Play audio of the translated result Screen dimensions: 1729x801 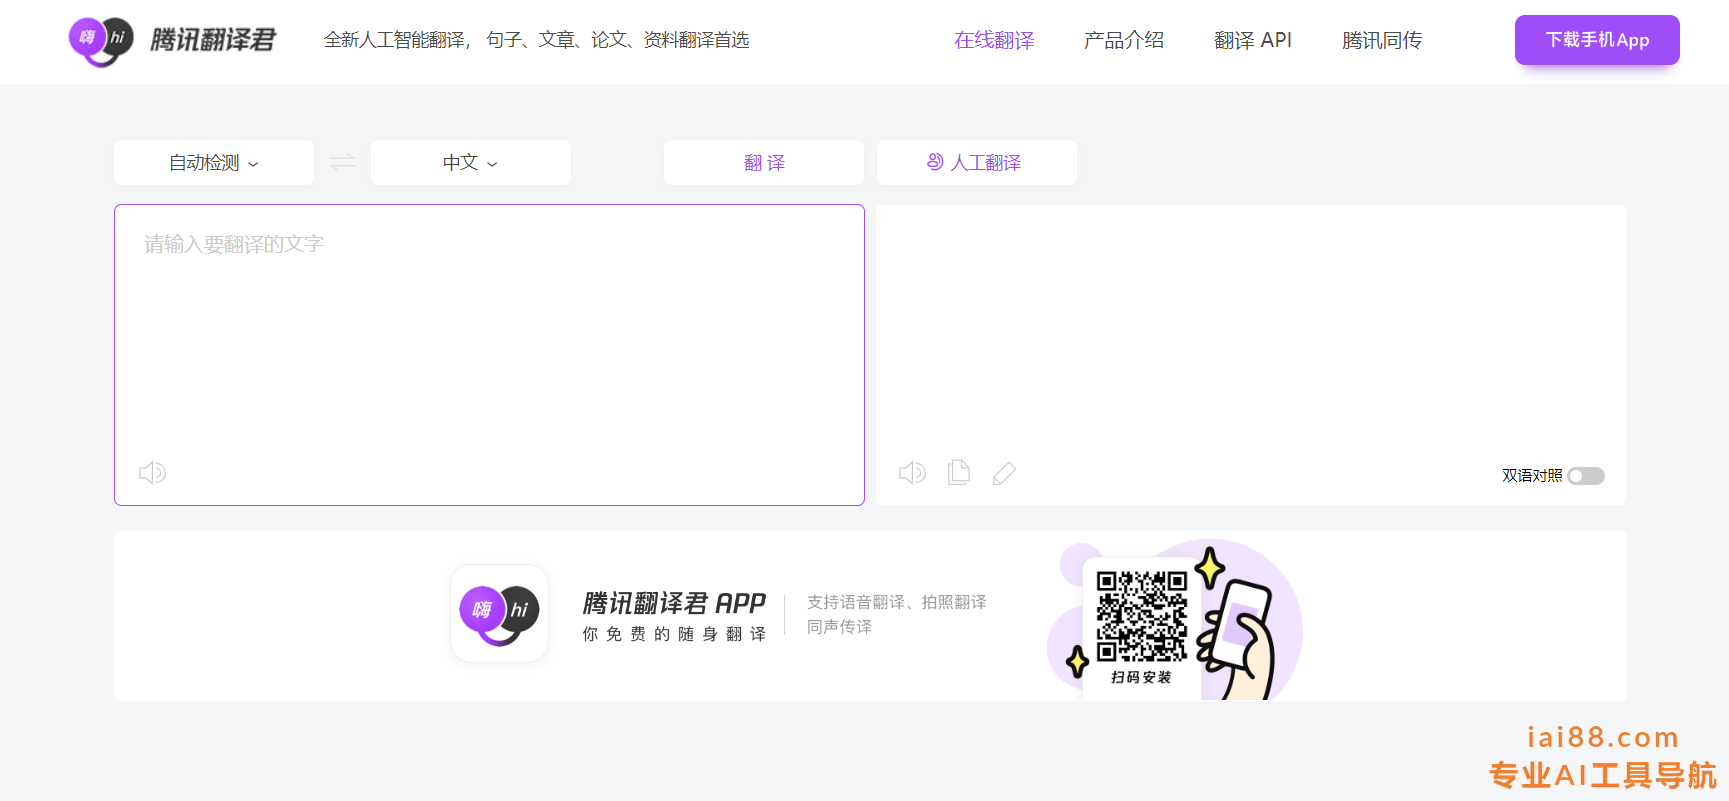(x=912, y=472)
